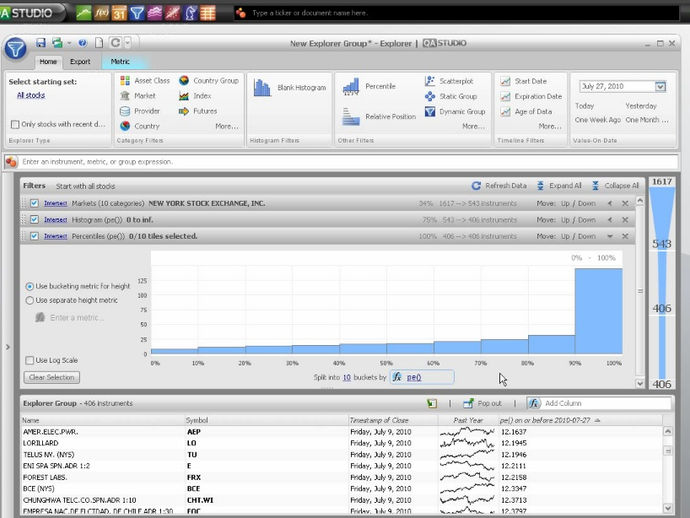
Task: Click Expand All filters
Action: point(559,186)
